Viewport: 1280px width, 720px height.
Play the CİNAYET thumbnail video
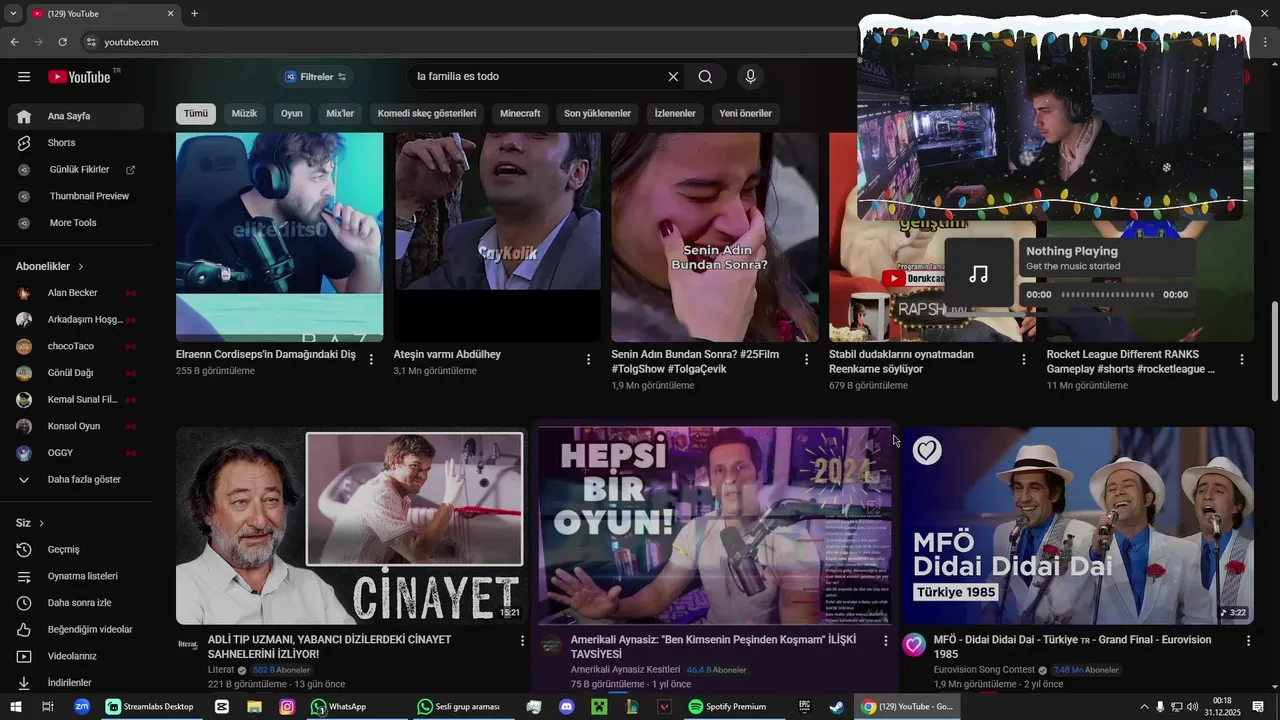(x=351, y=526)
